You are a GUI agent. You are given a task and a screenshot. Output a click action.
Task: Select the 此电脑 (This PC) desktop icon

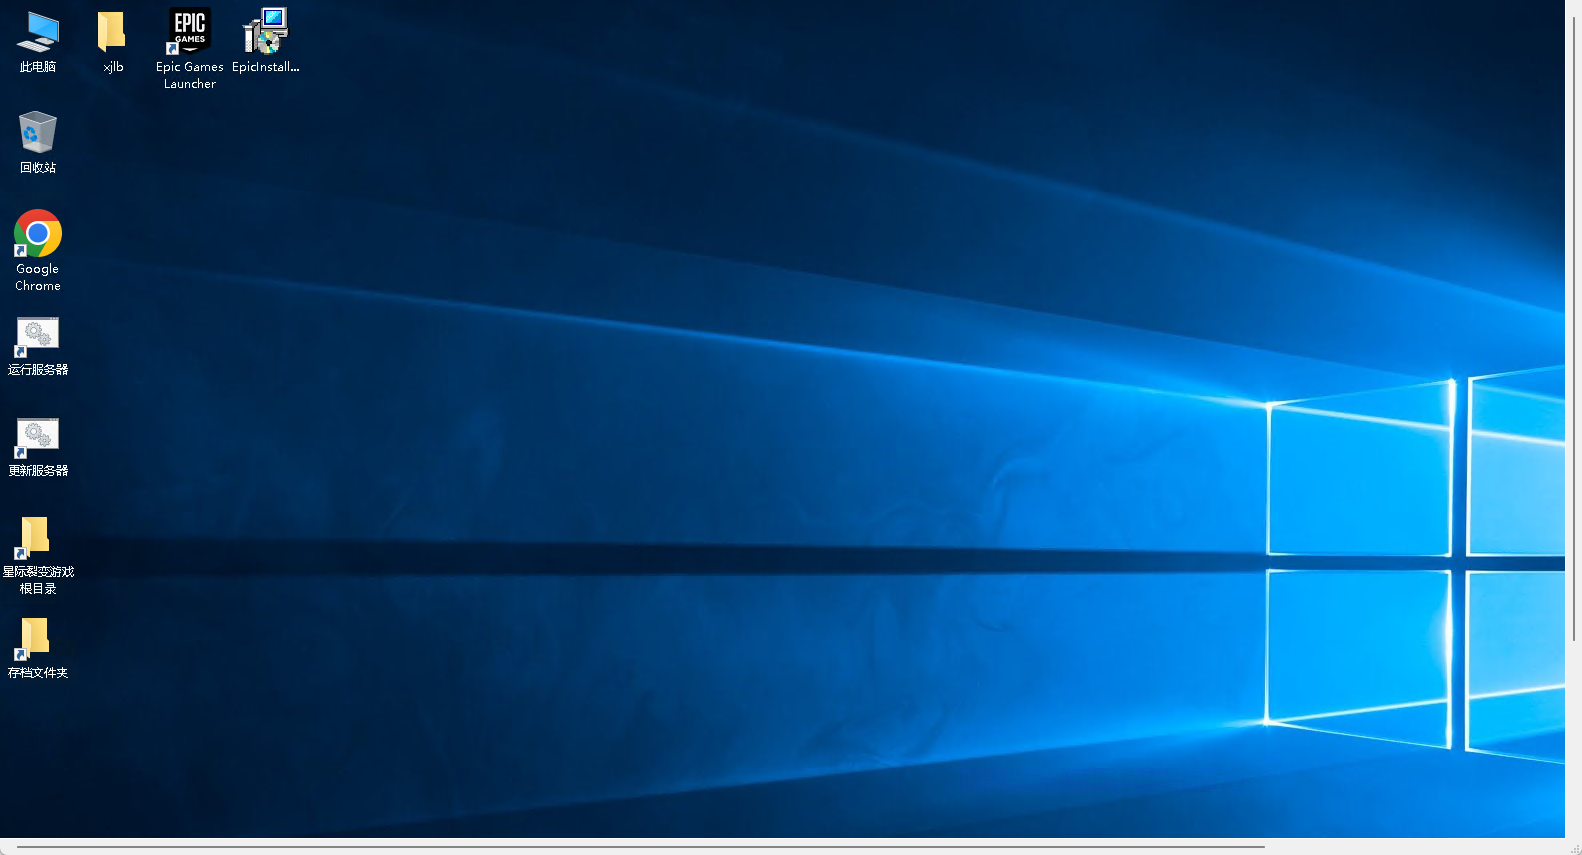(38, 32)
